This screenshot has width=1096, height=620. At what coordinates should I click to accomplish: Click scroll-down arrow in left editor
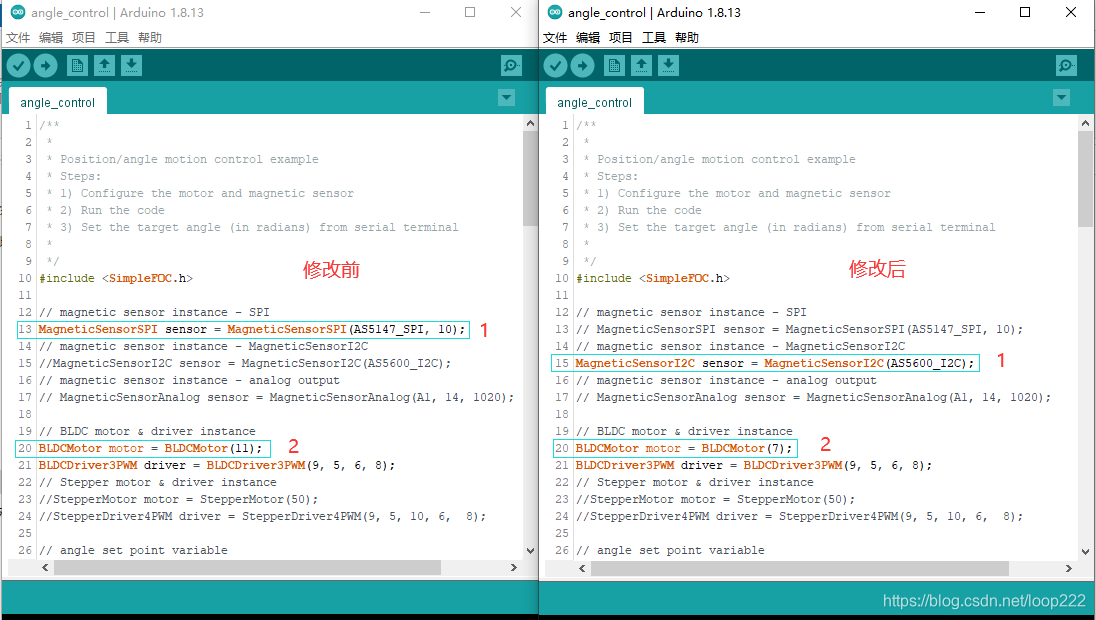tap(530, 551)
